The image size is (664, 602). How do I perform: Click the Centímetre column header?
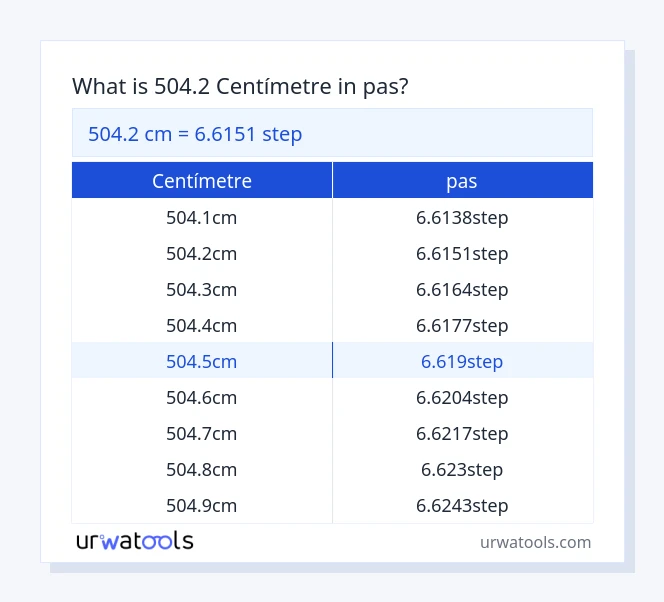(202, 181)
